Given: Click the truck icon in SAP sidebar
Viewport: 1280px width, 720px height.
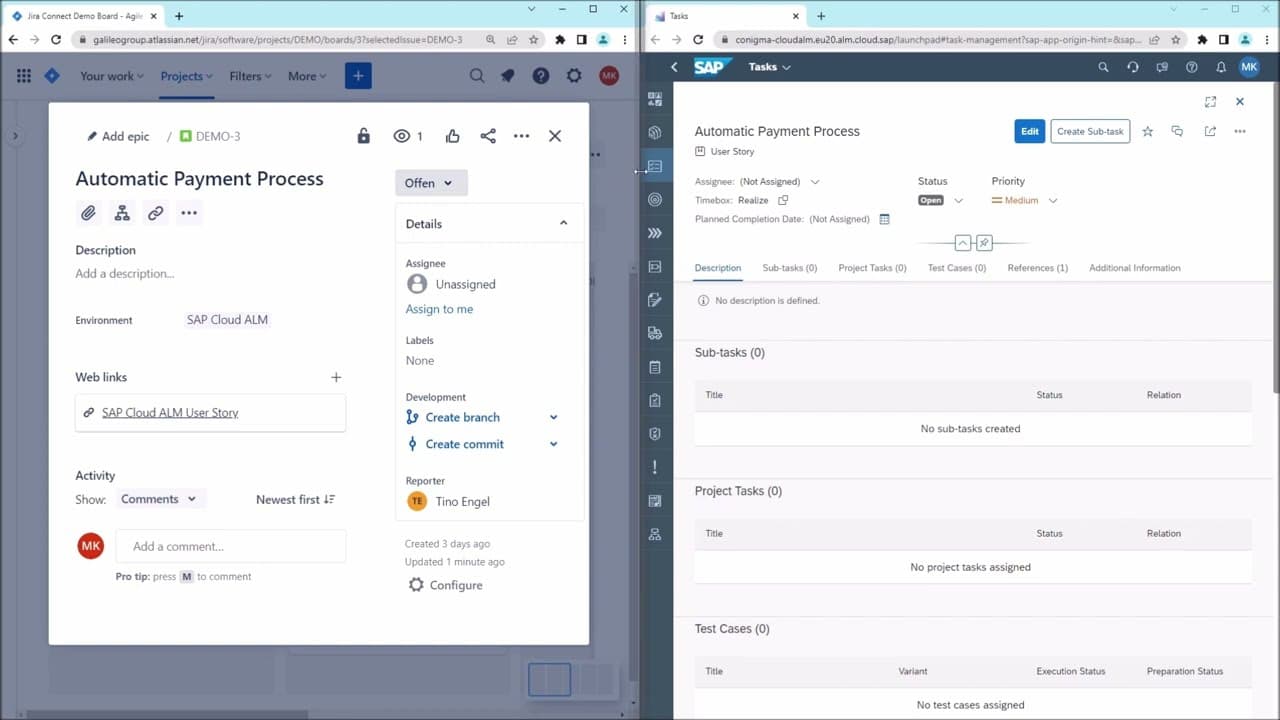Looking at the screenshot, I should pyautogui.click(x=655, y=333).
